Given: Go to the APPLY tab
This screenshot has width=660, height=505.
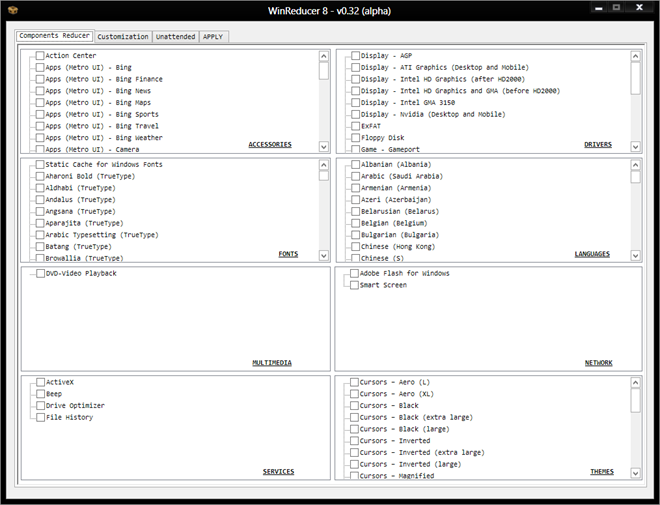Looking at the screenshot, I should coord(213,37).
